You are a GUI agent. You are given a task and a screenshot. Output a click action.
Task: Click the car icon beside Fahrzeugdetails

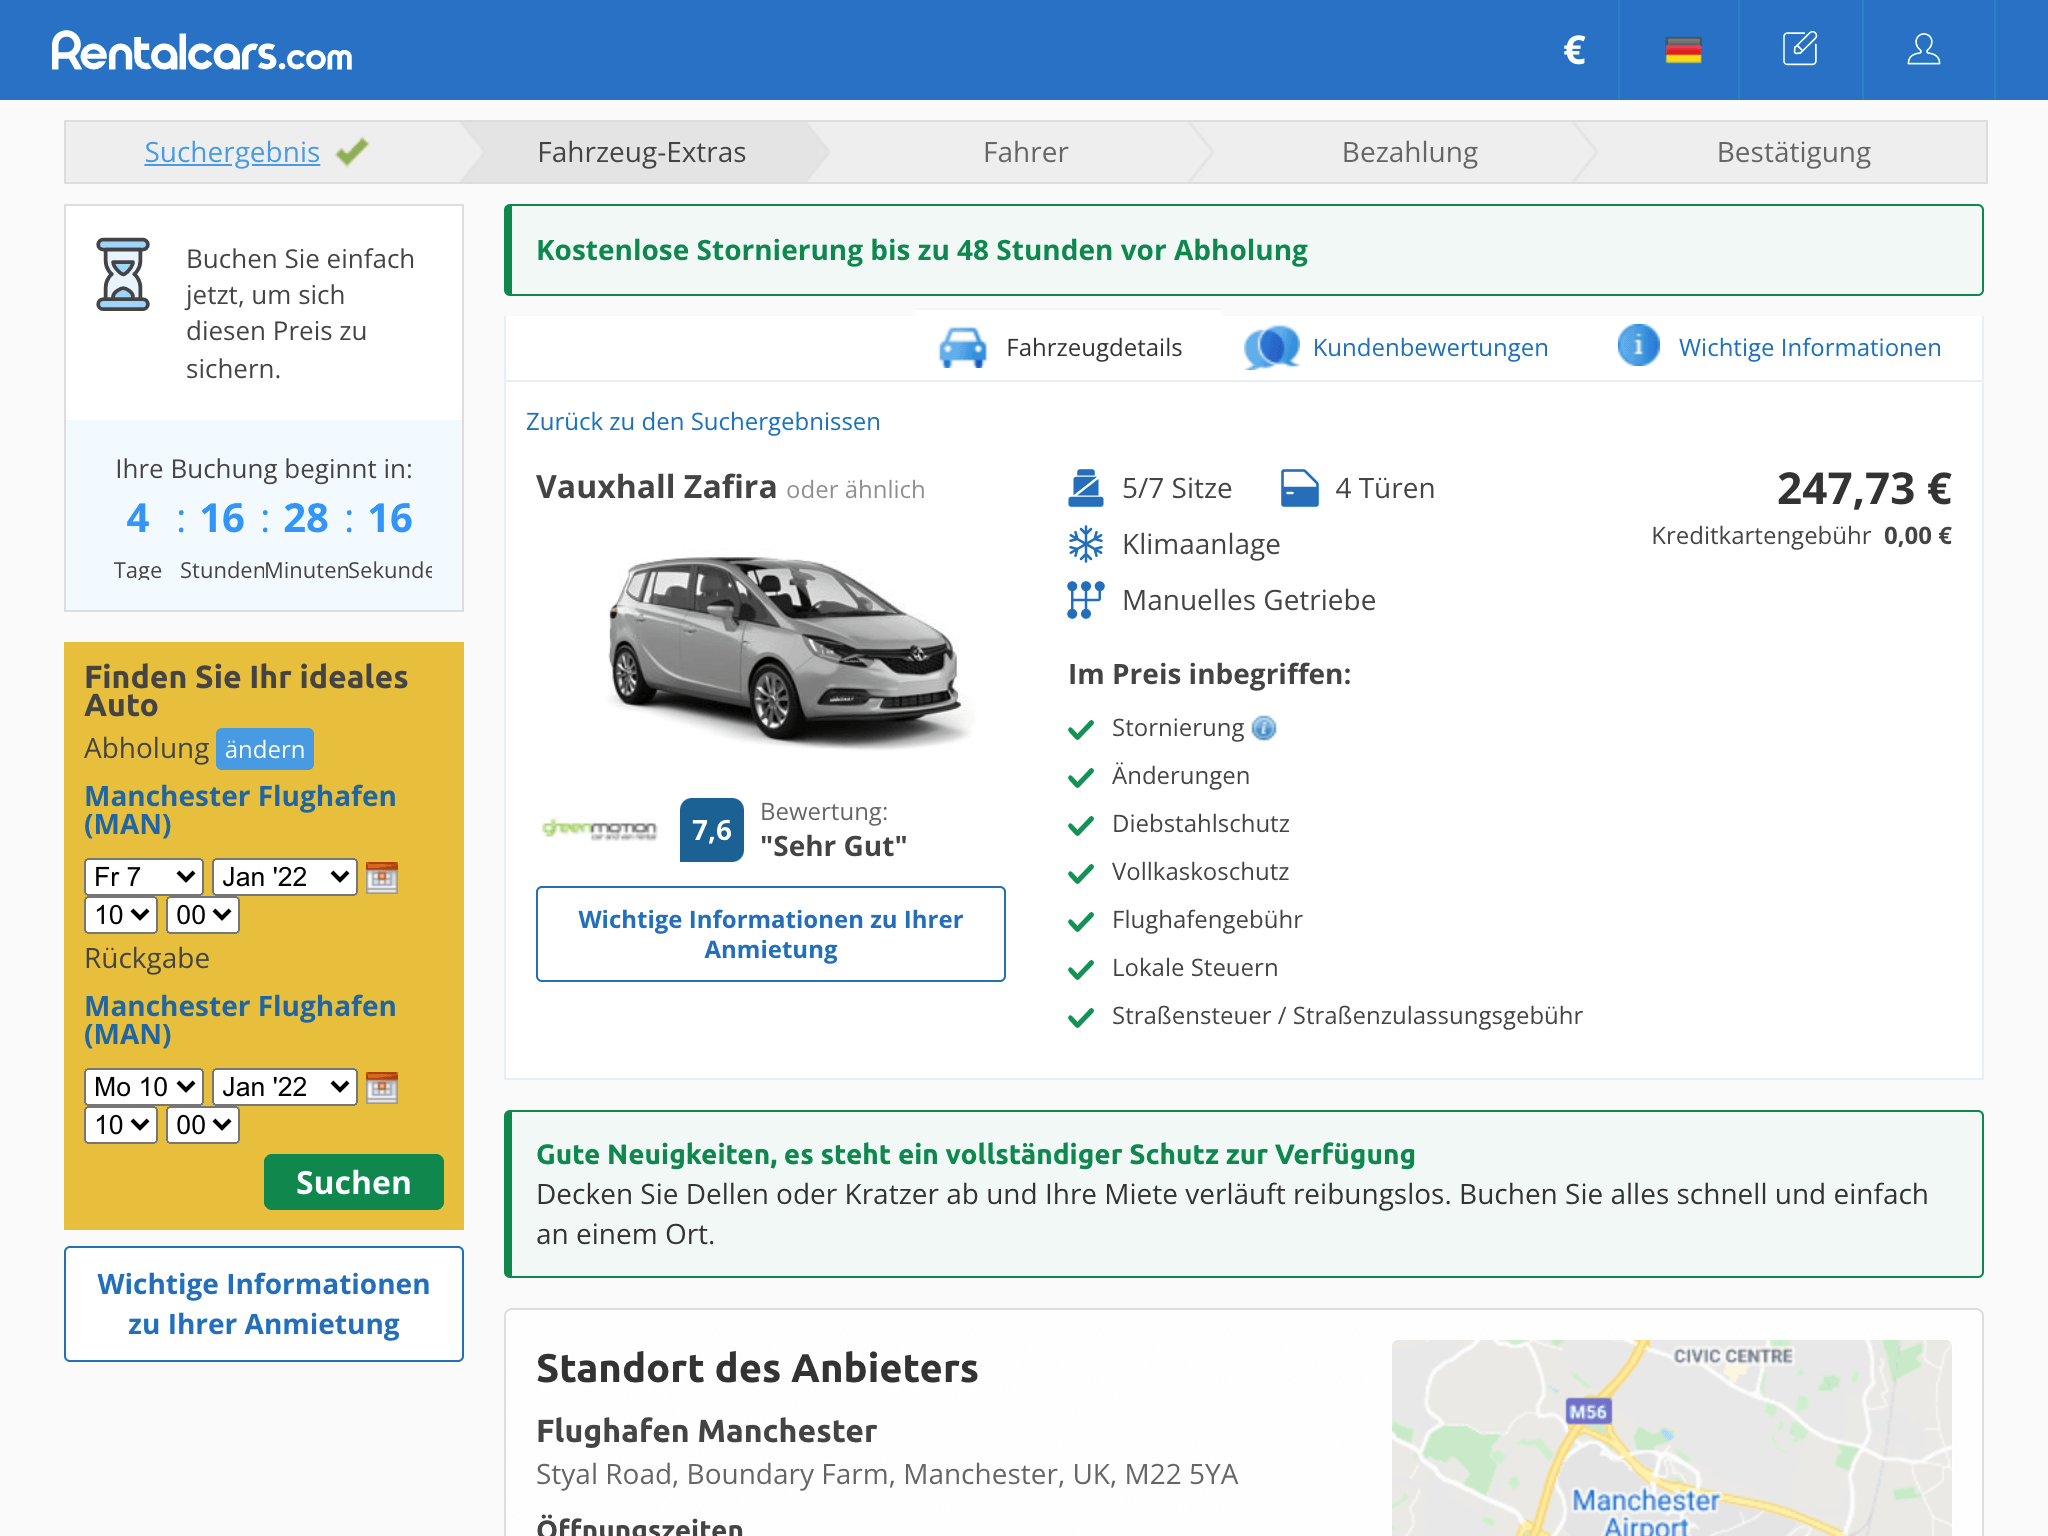[963, 347]
